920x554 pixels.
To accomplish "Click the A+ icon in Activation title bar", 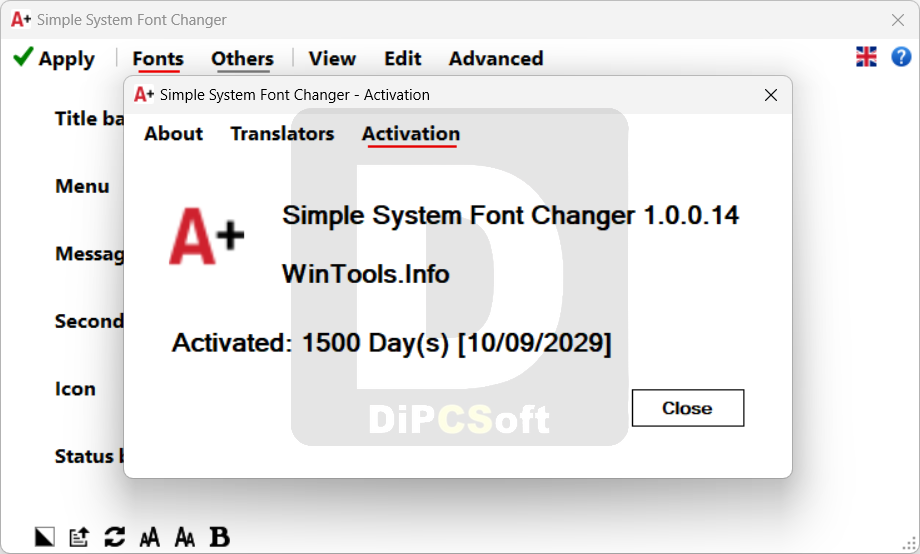I will [144, 94].
